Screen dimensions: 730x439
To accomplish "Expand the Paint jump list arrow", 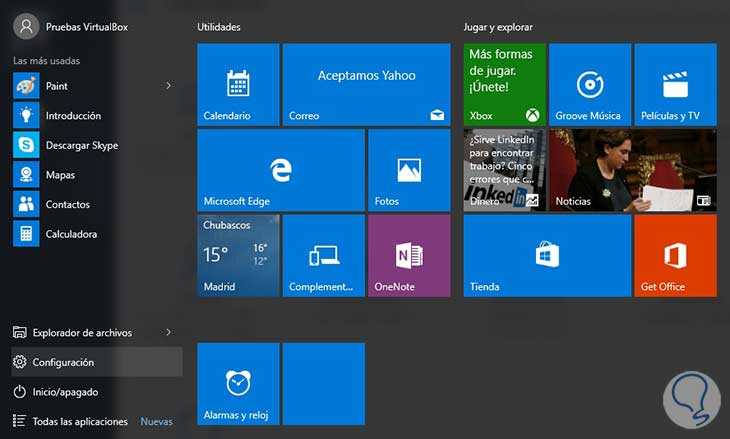I will 169,86.
